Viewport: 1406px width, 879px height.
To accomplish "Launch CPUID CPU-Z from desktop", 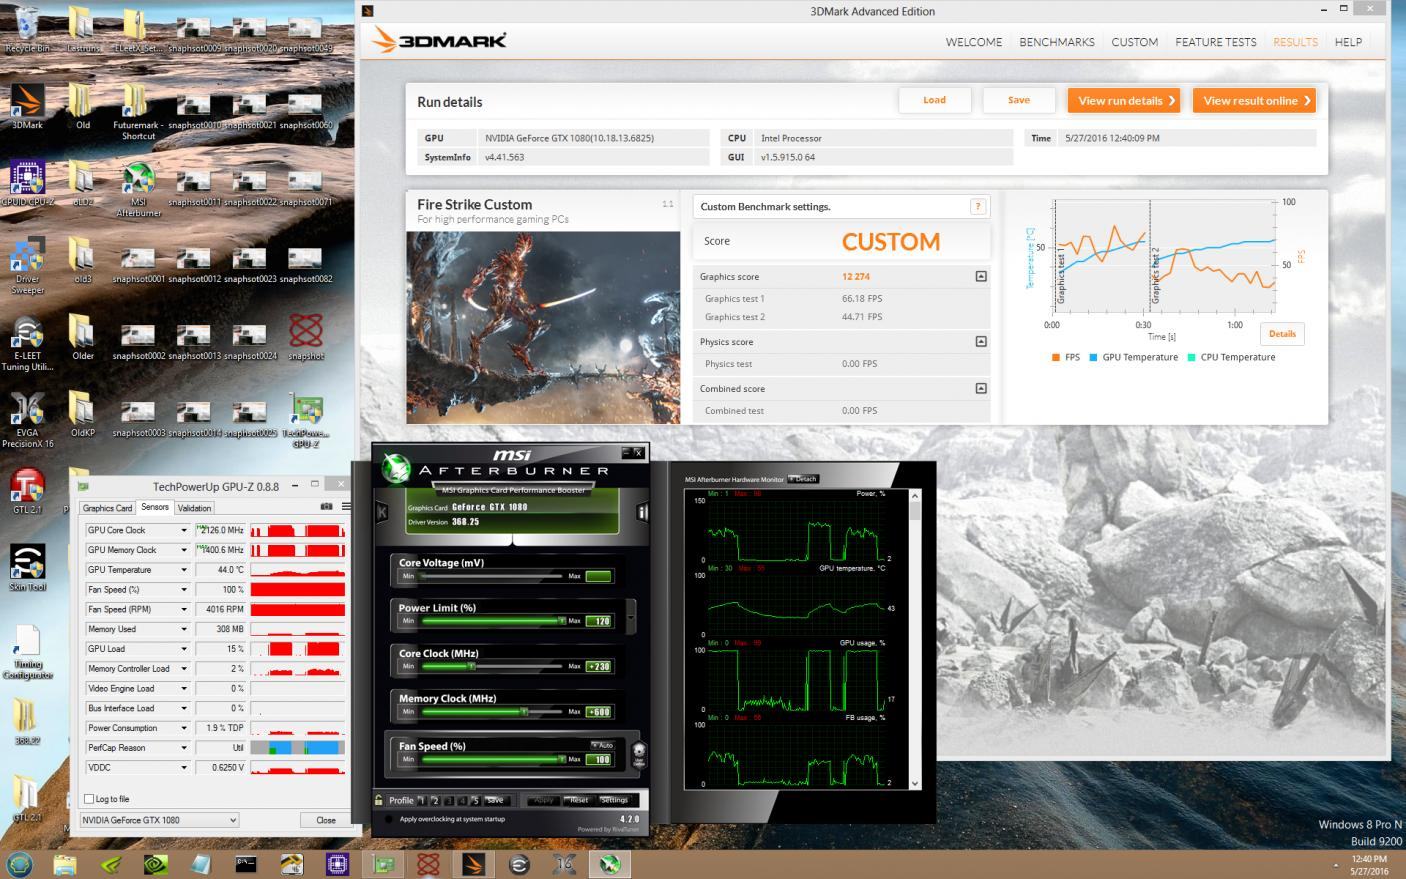I will (x=27, y=182).
